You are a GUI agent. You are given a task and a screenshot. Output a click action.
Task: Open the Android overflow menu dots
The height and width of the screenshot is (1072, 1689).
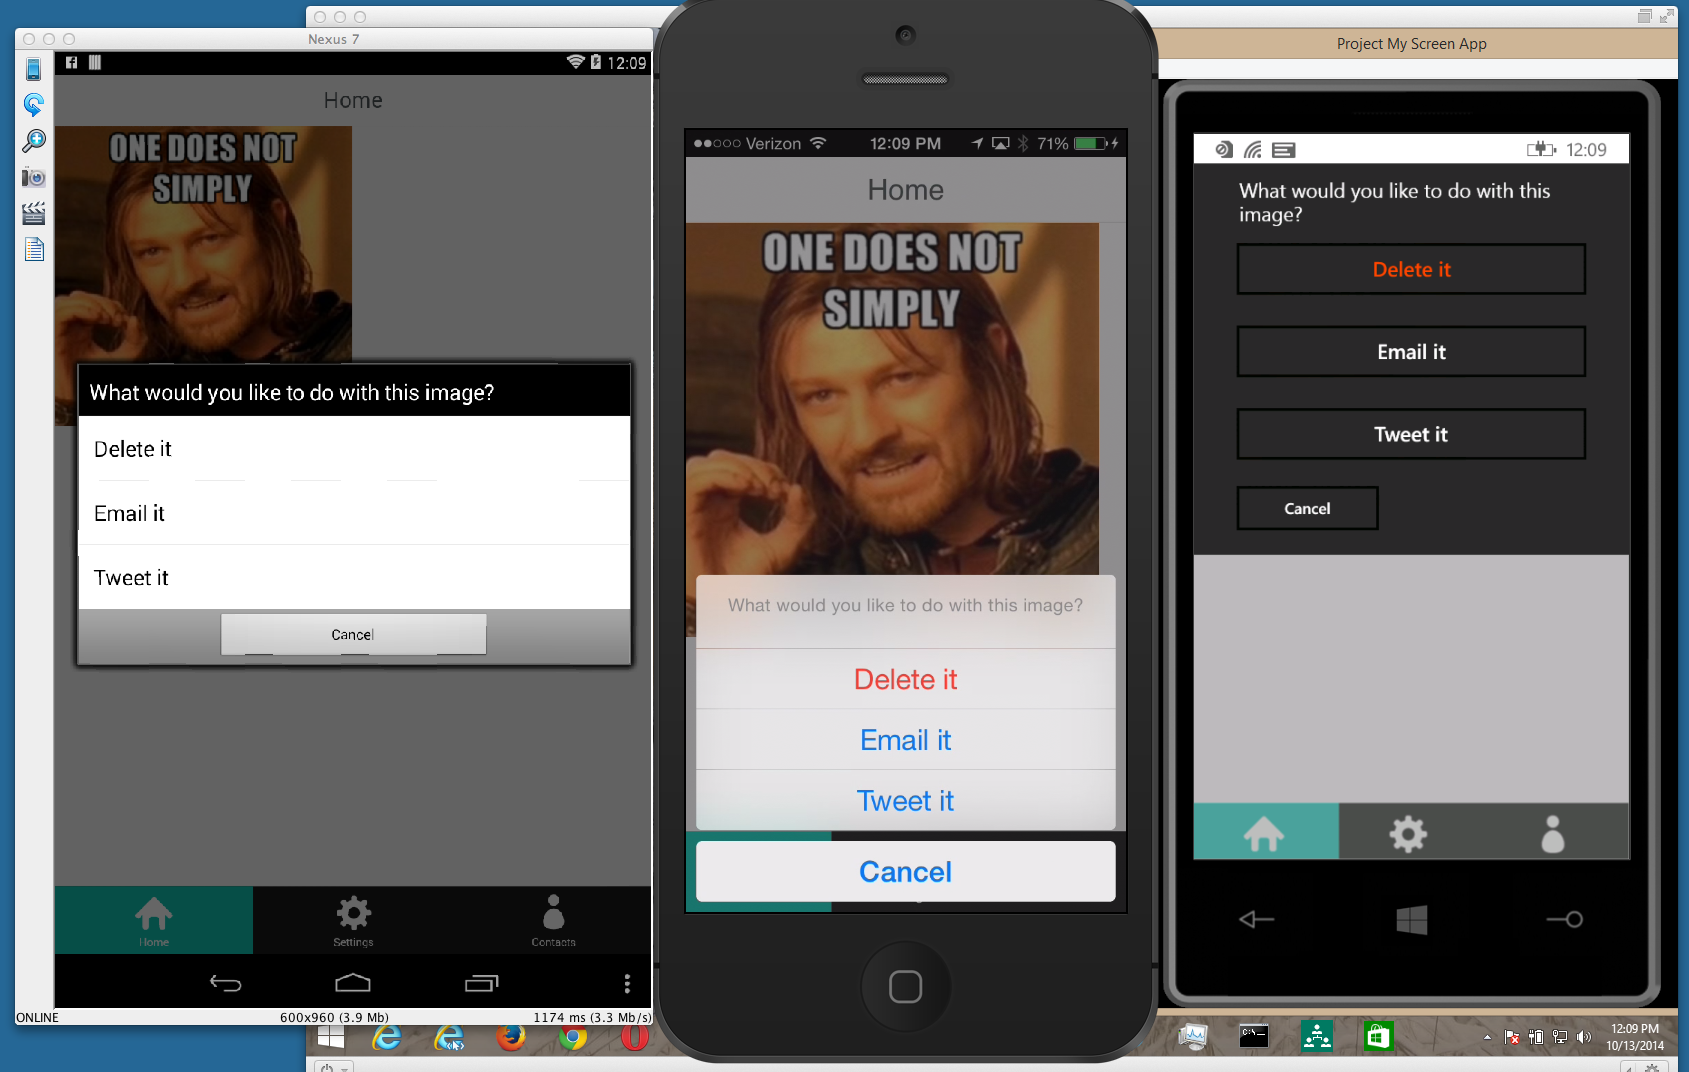pyautogui.click(x=627, y=983)
